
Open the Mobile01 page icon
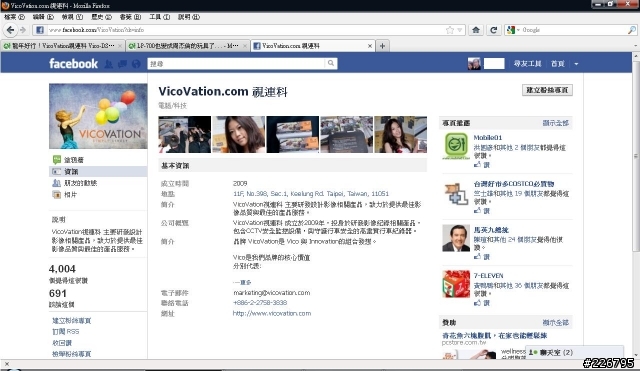456,146
